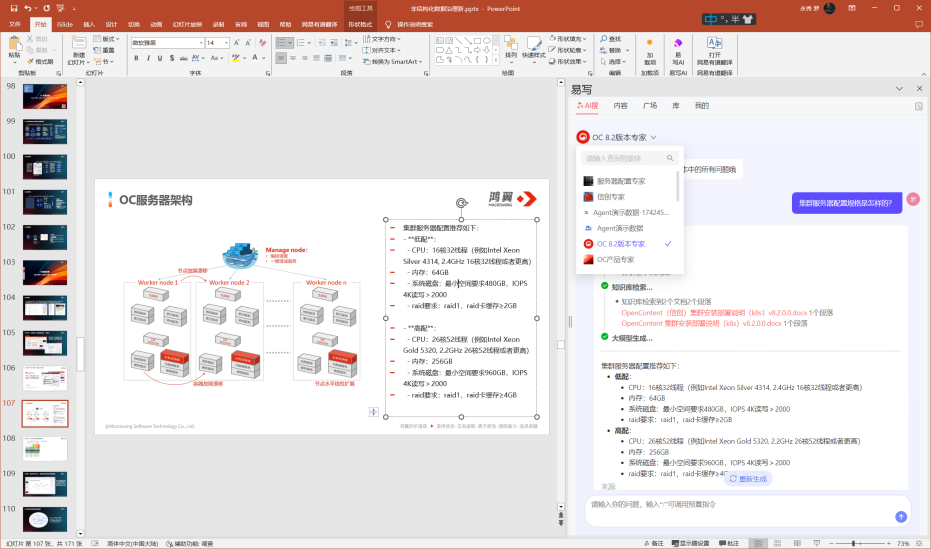The width and height of the screenshot is (931, 549).
Task: Send message with the blue arrow button
Action: coord(901,516)
